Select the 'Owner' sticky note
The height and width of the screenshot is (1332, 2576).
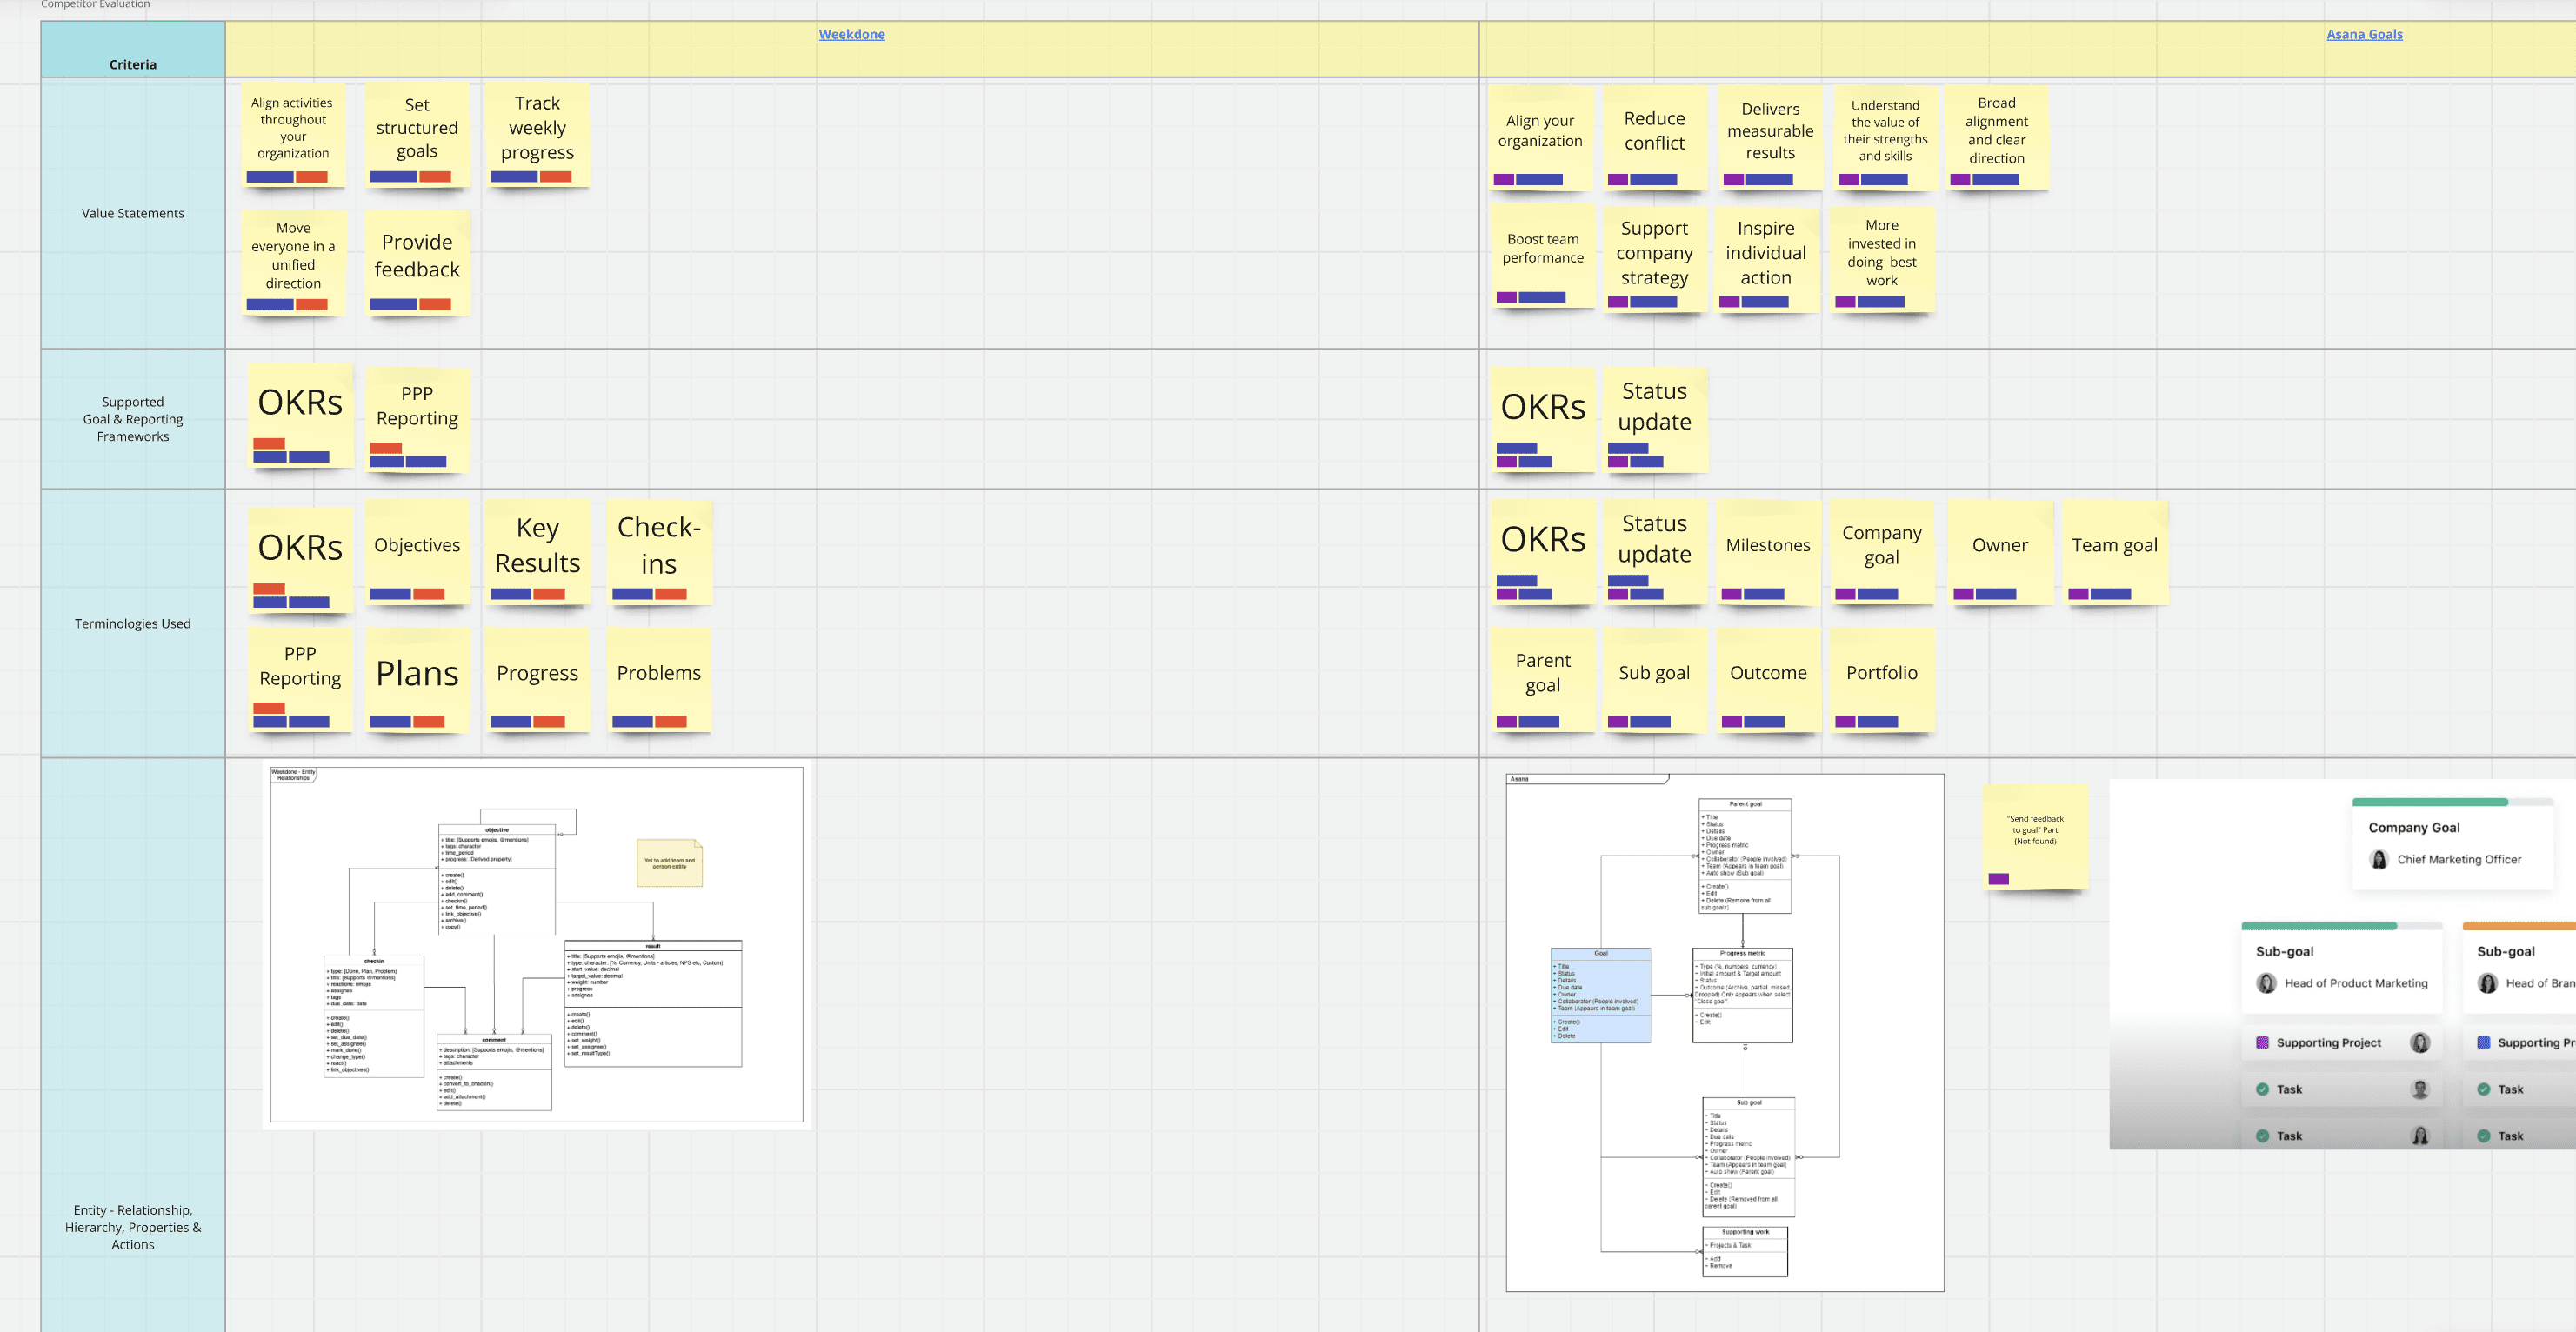point(2000,552)
